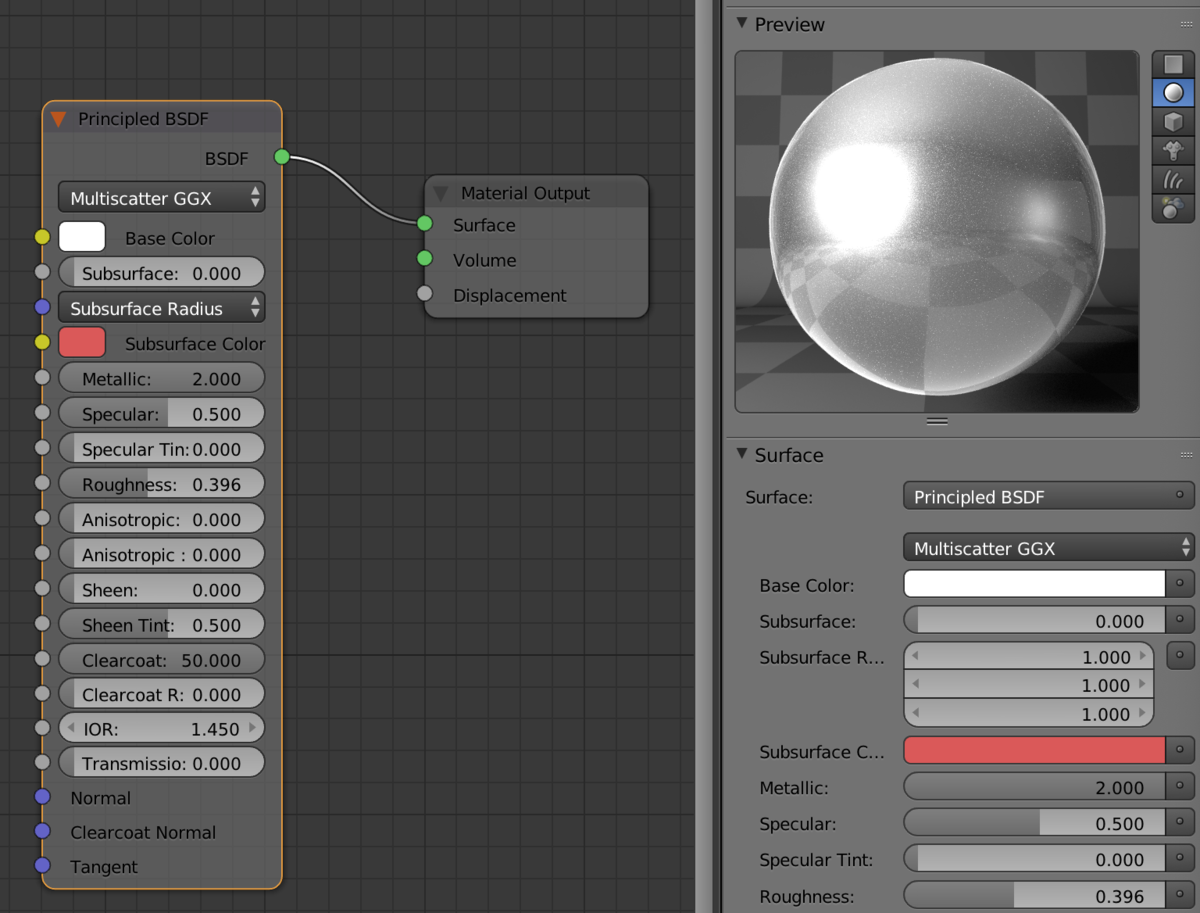Select the flat plane preview type

click(1174, 64)
